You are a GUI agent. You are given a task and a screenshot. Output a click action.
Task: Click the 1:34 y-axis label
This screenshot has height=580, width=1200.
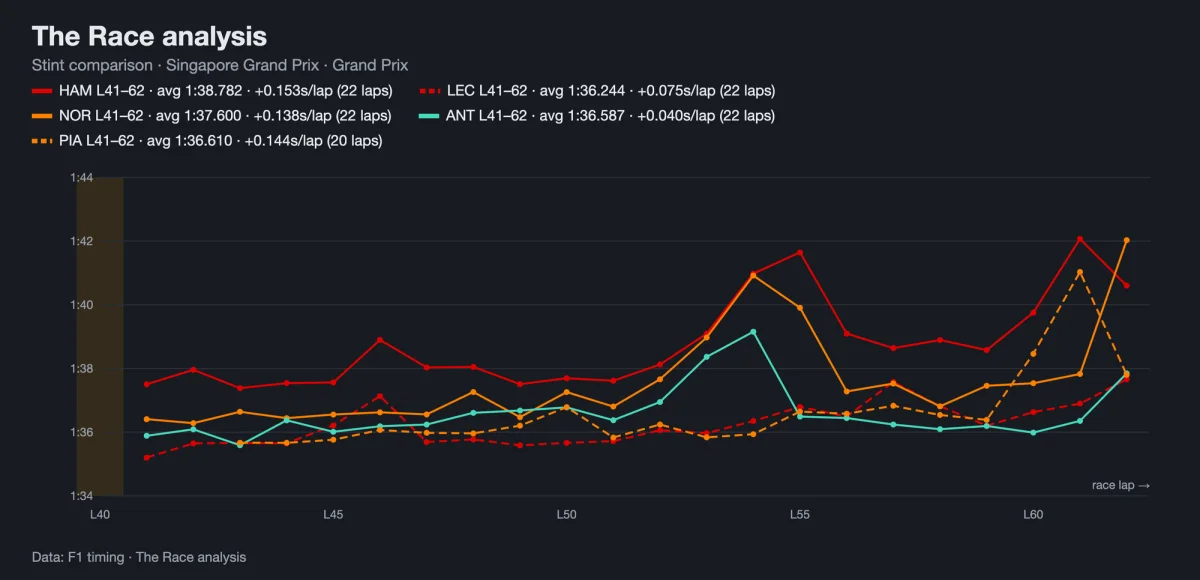(82, 495)
